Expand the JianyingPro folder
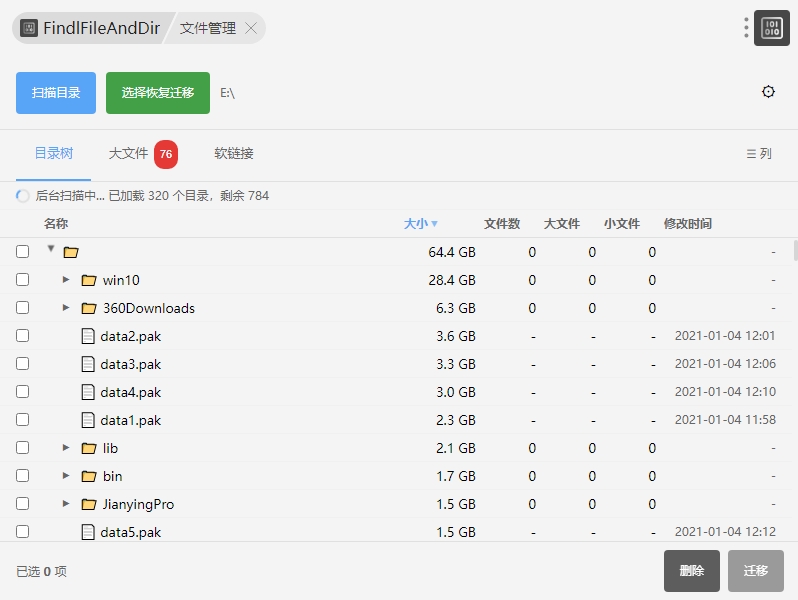The image size is (798, 600). point(66,503)
